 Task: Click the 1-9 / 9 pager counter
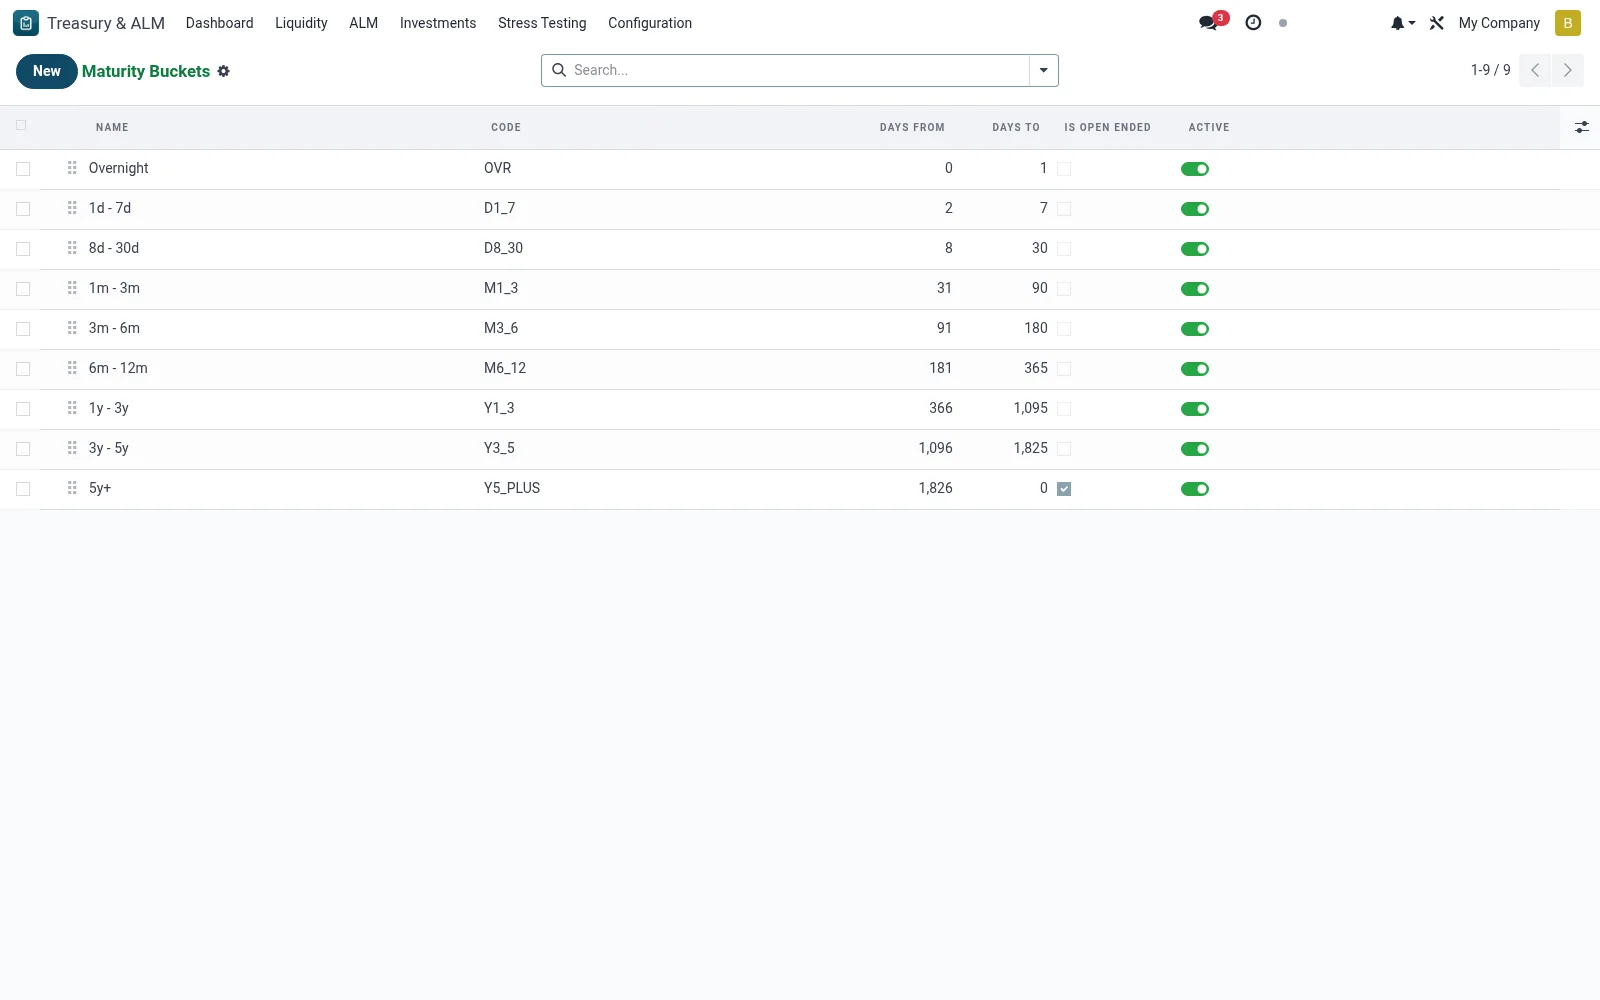(x=1490, y=70)
